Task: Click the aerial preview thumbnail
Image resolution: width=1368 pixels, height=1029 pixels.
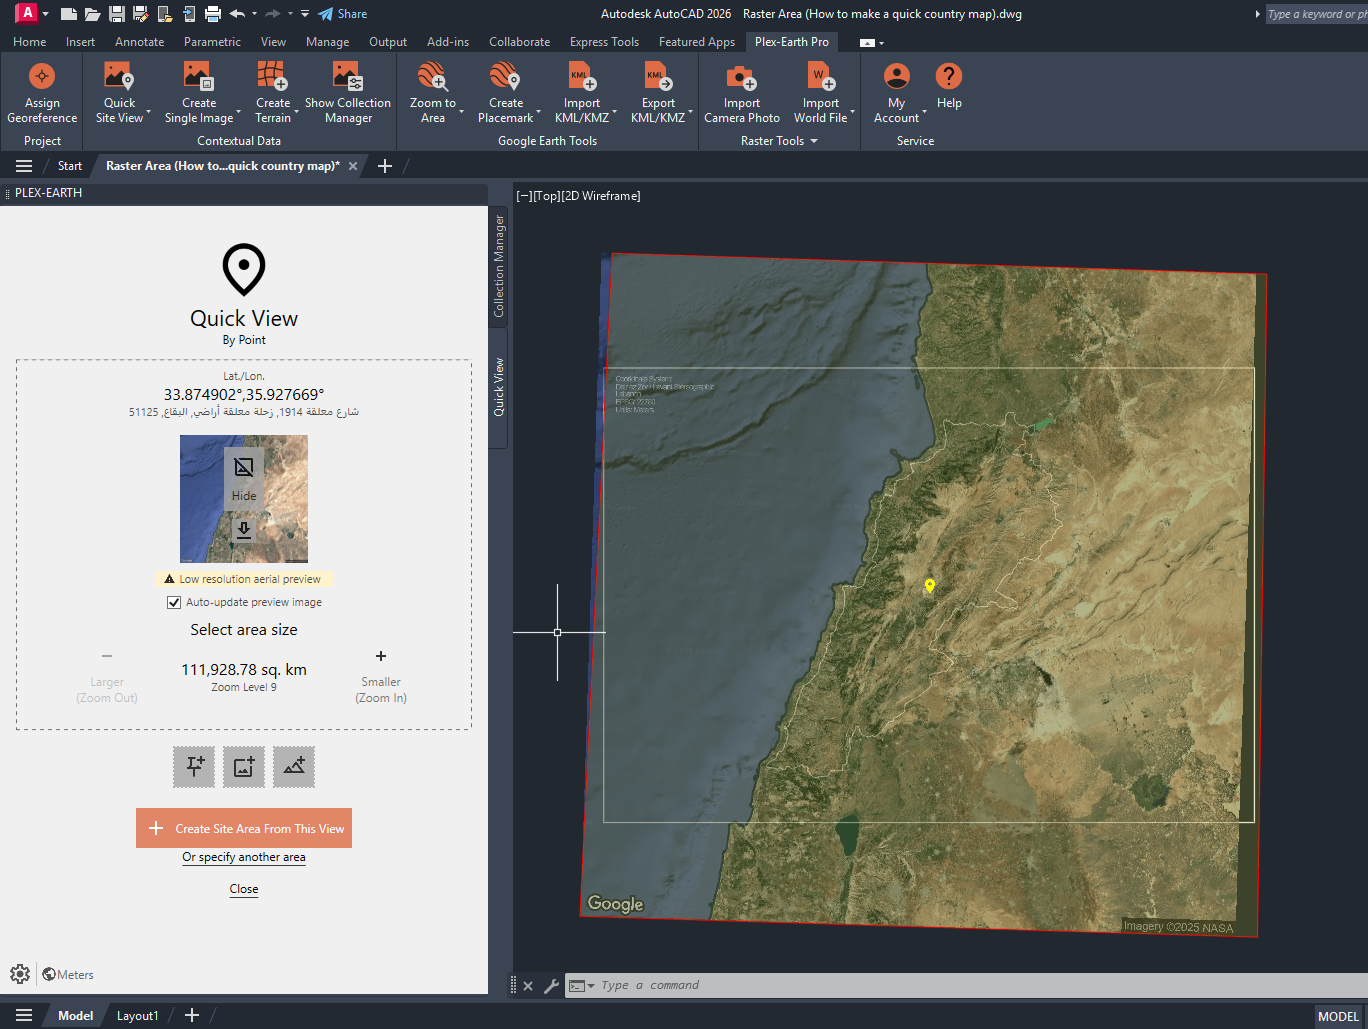Action: 244,499
